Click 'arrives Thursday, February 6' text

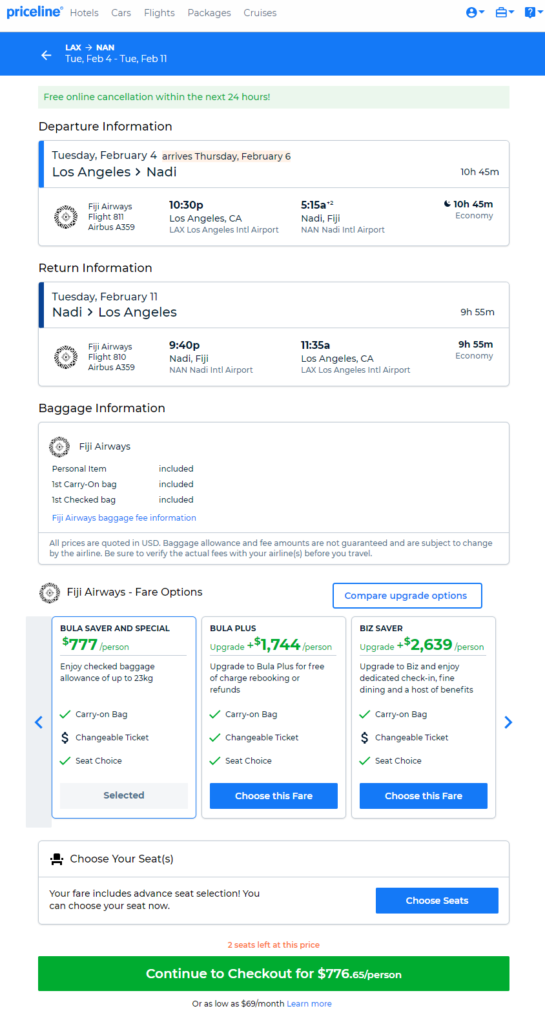click(226, 156)
